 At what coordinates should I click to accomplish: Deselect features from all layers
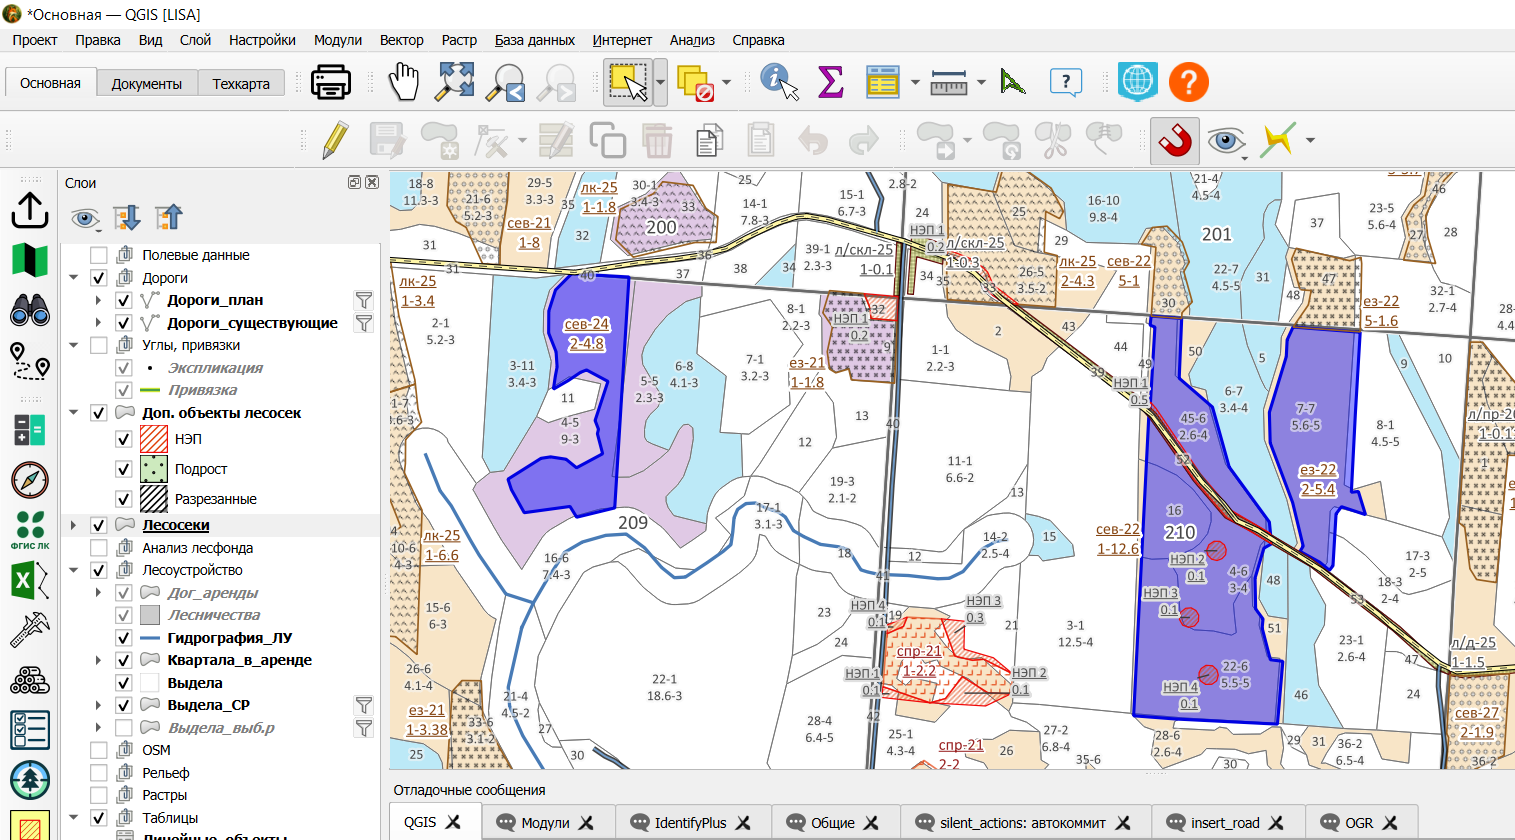tap(695, 82)
